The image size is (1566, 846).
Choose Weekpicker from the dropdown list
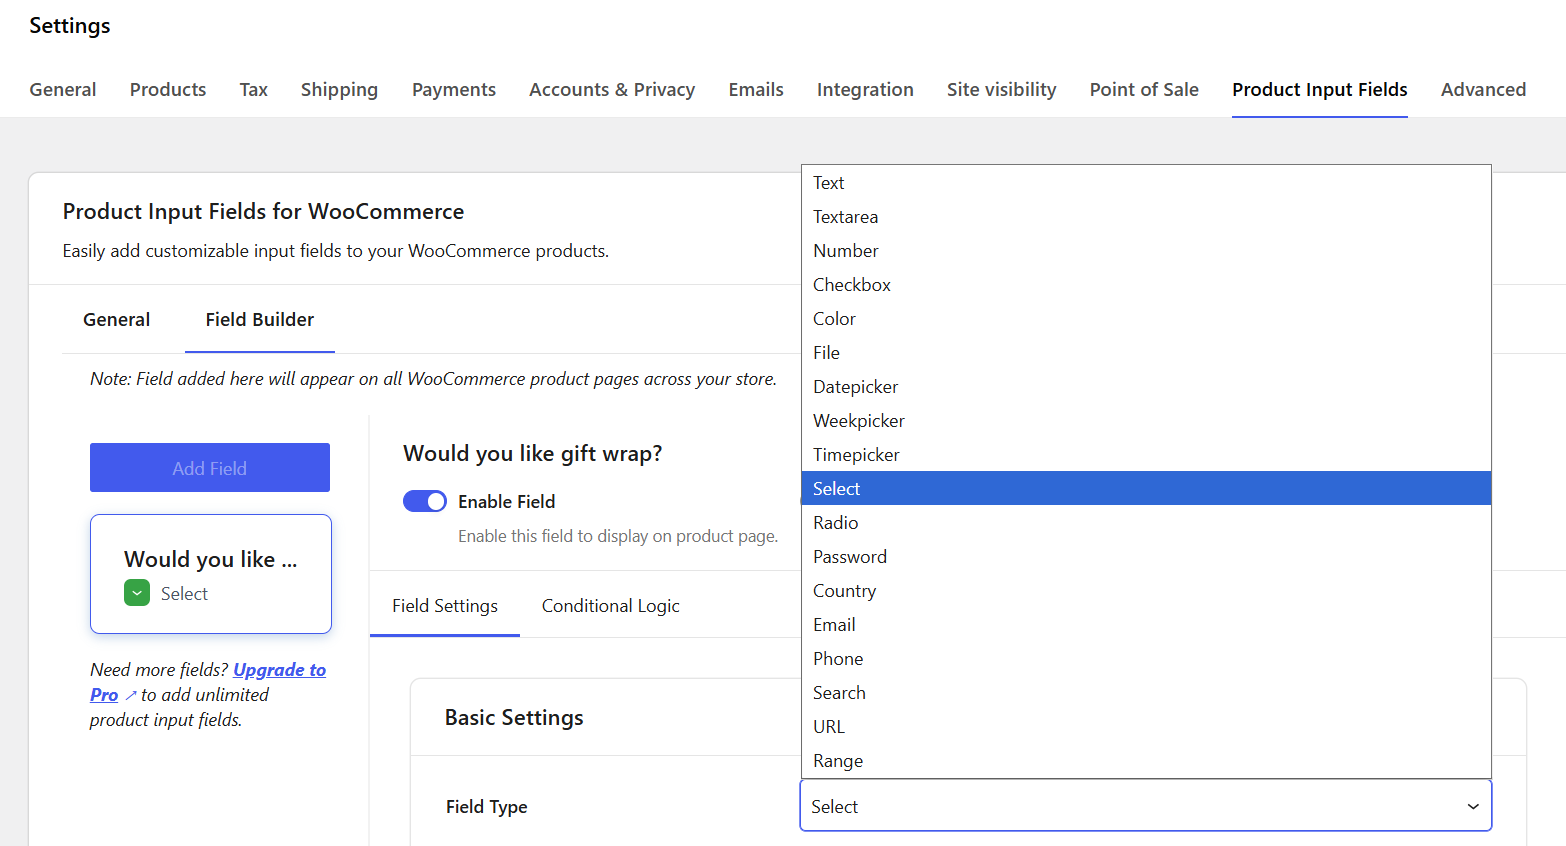1146,421
